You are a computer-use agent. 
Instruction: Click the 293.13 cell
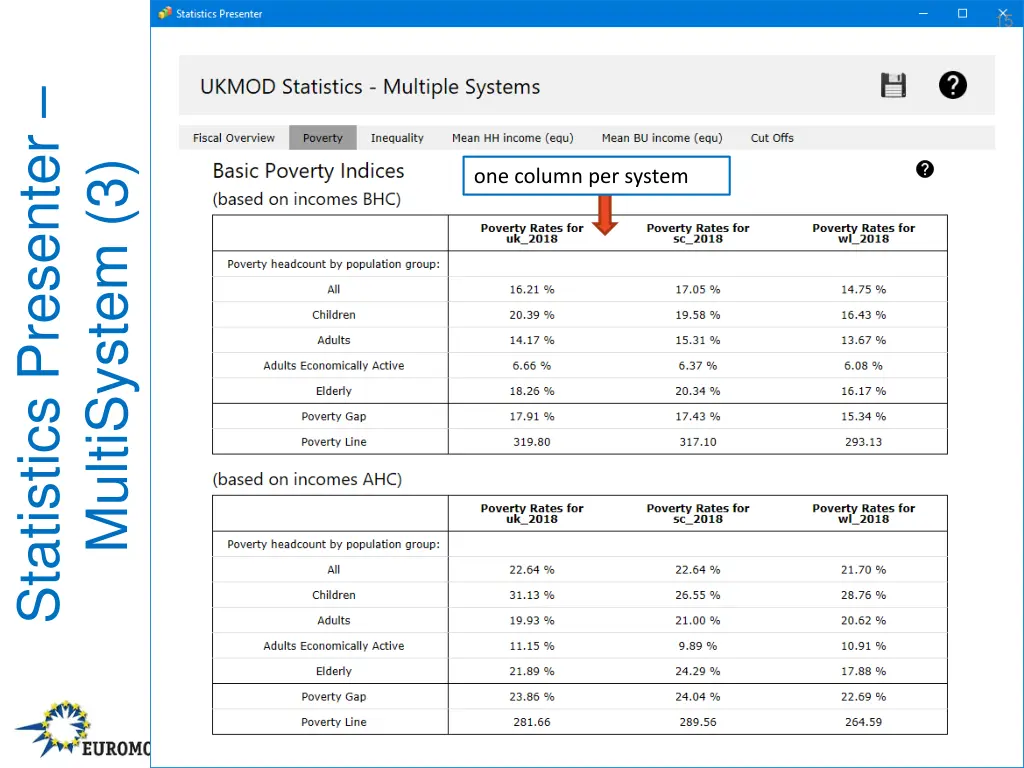tap(863, 442)
